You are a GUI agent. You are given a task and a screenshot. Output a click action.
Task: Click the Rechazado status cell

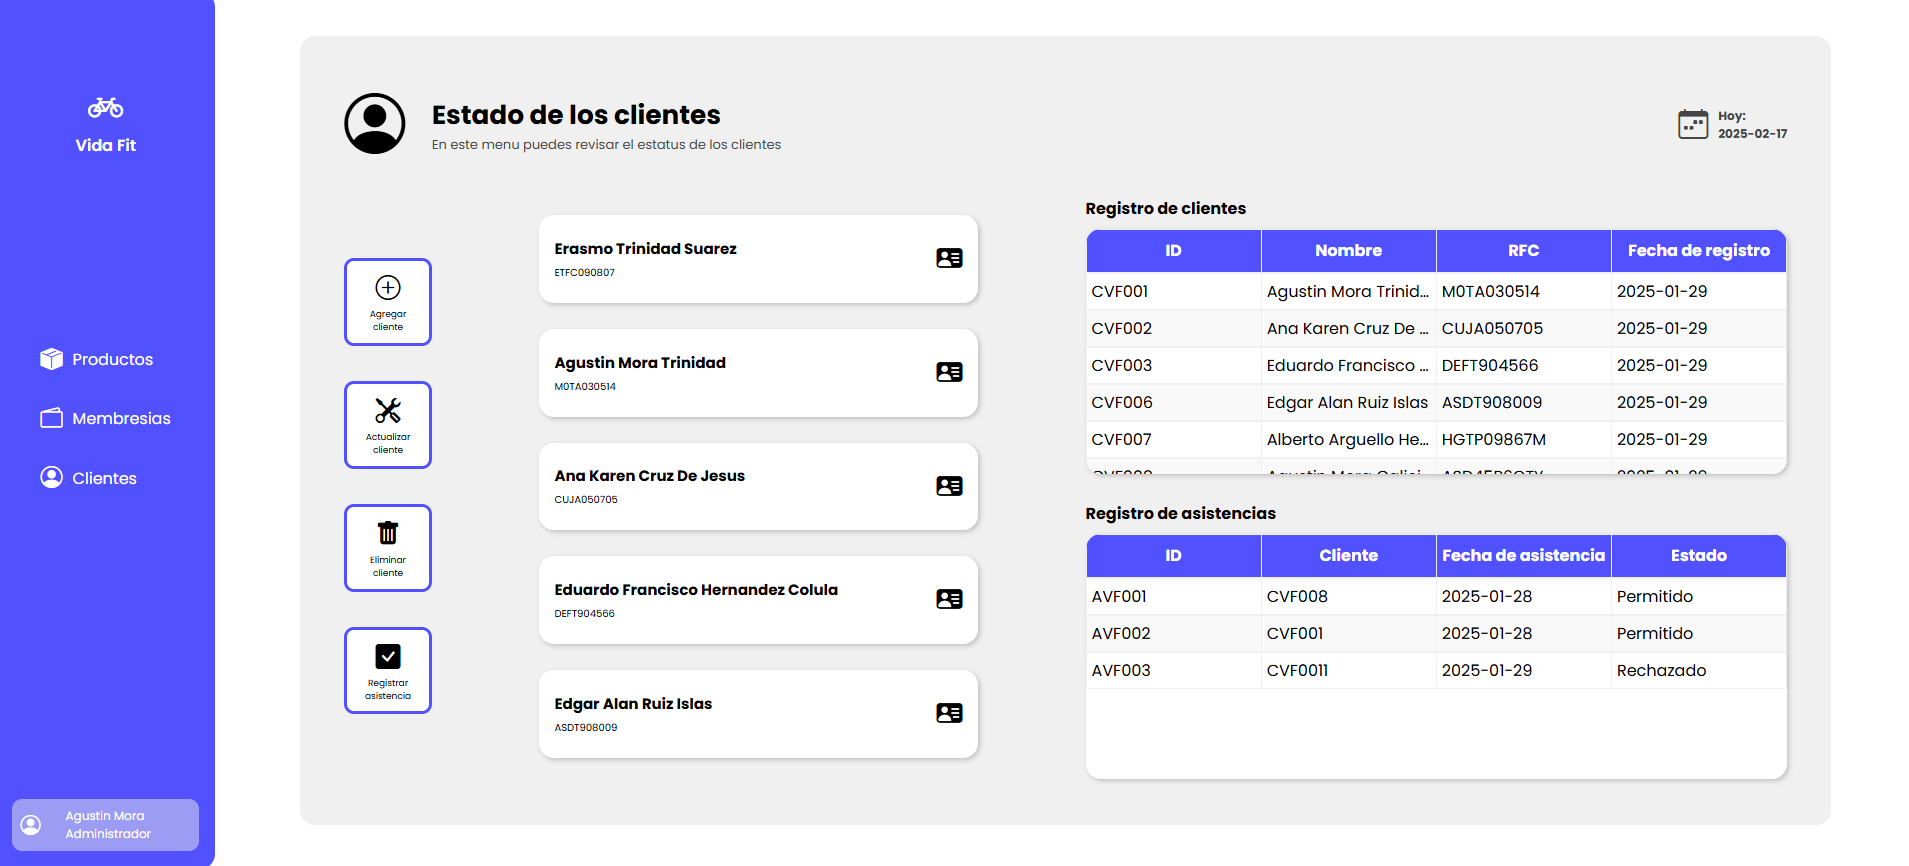click(1698, 671)
